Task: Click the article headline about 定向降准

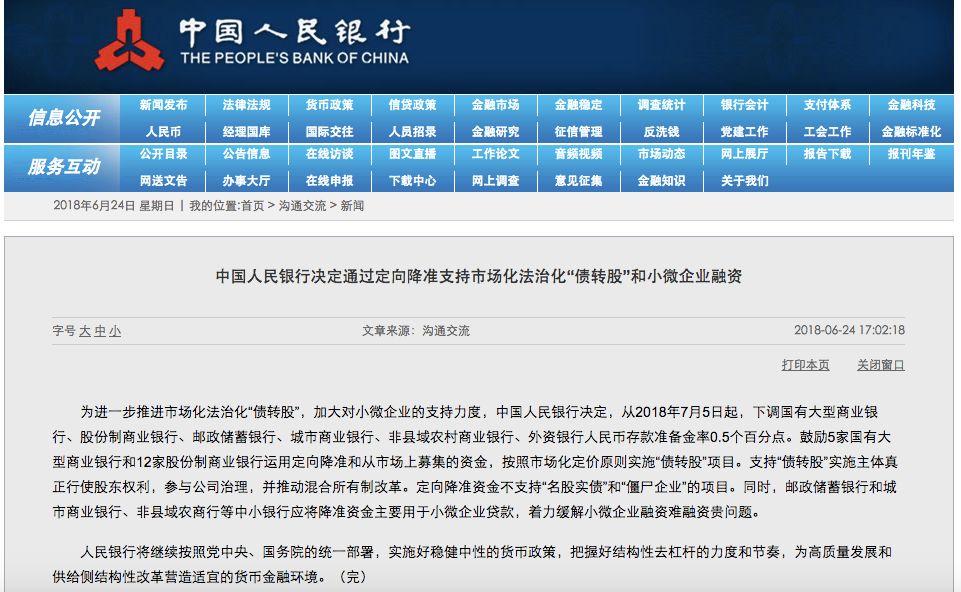Action: (479, 276)
